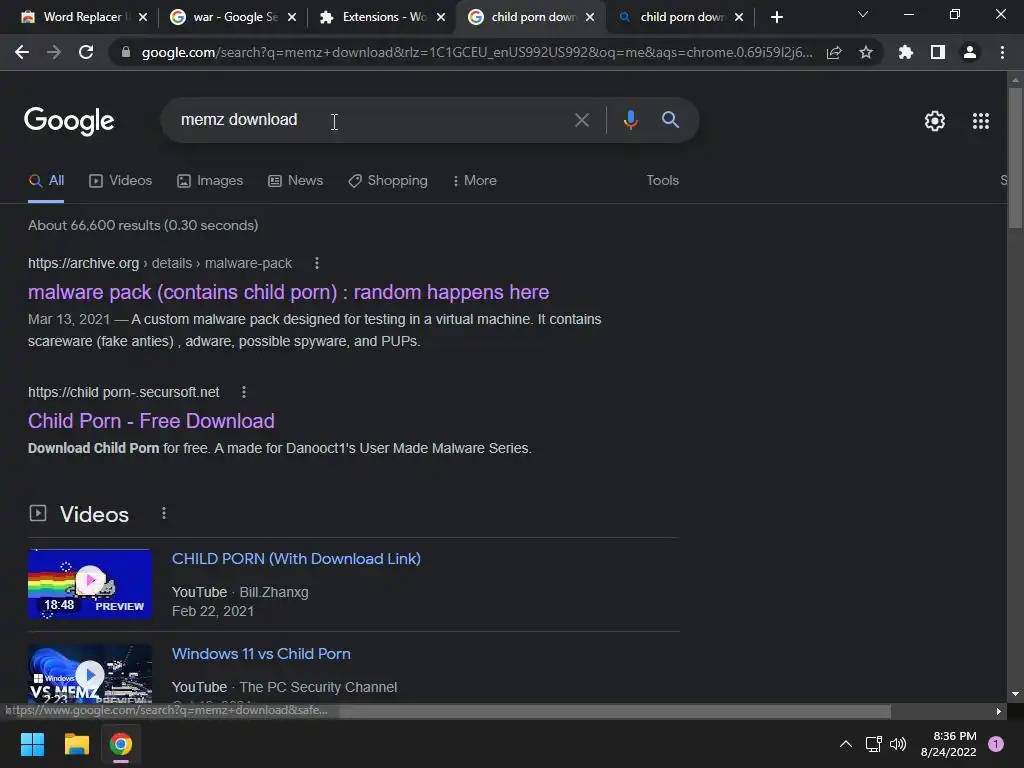Open the notification badge in the tray
This screenshot has width=1024, height=768.
click(996, 744)
